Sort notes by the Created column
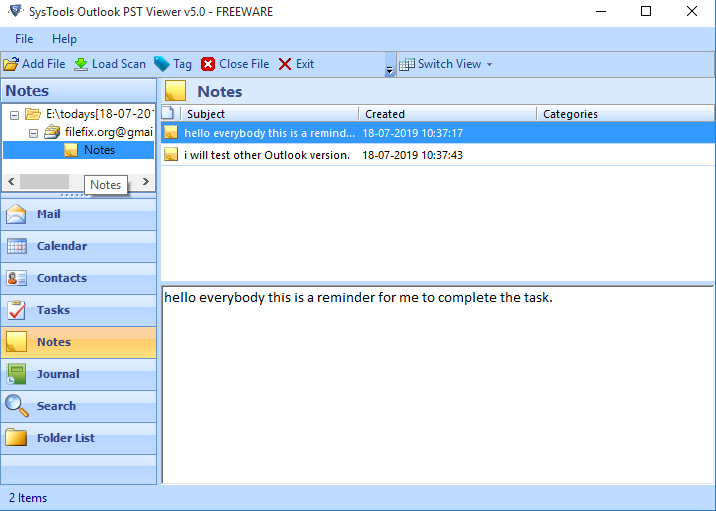This screenshot has width=716, height=511. click(x=448, y=114)
